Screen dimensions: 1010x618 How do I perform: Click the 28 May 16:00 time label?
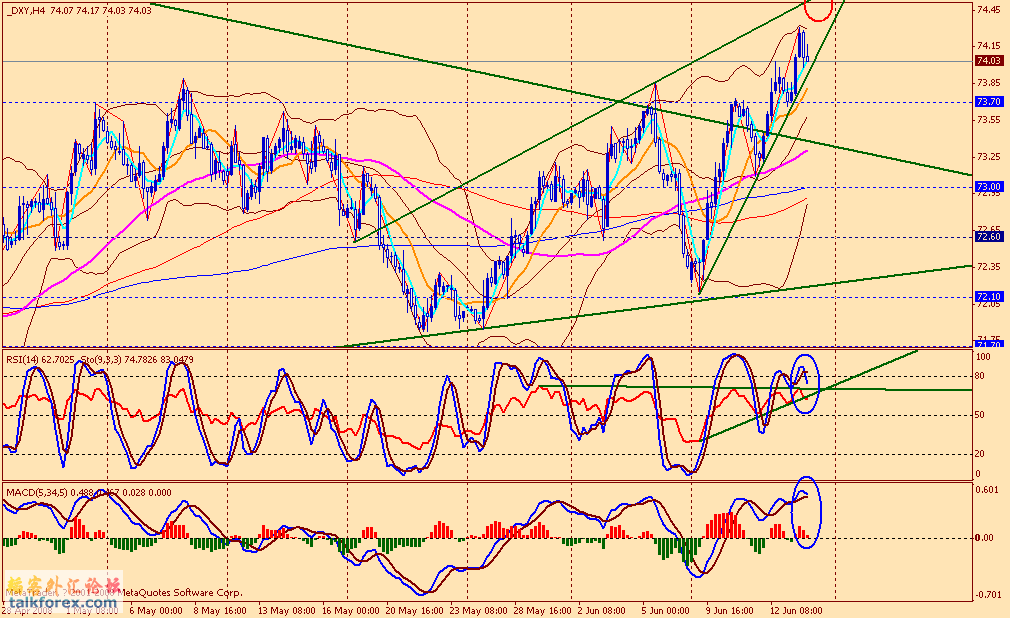click(542, 610)
